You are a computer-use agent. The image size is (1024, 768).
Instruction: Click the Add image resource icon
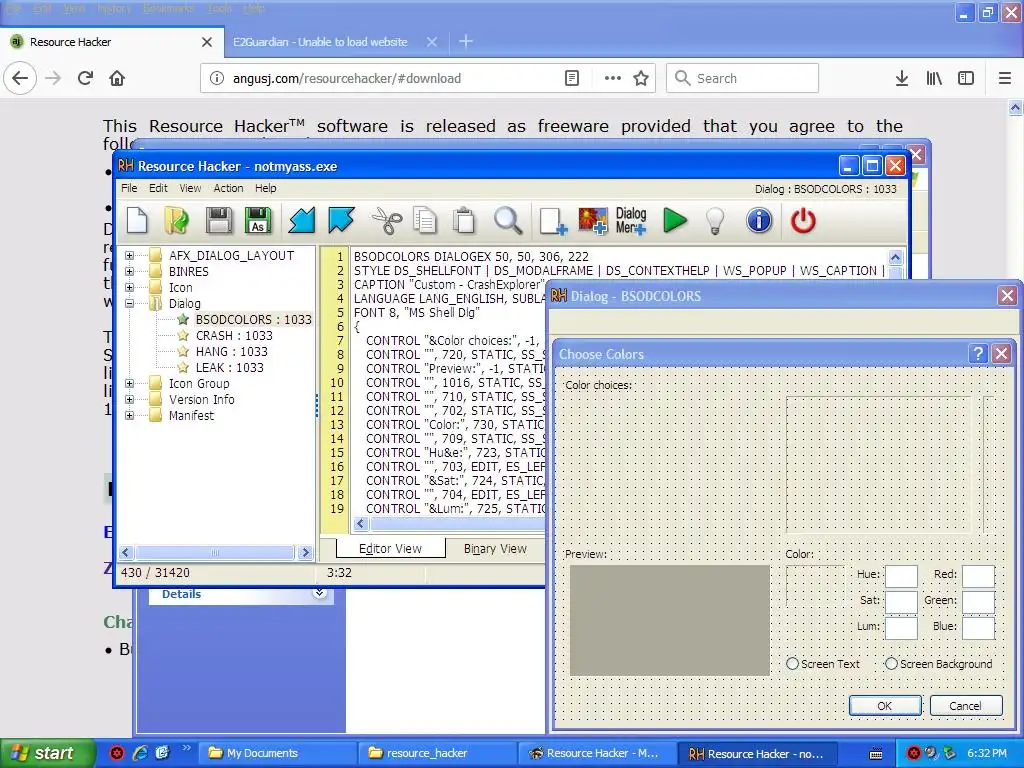[x=592, y=221]
